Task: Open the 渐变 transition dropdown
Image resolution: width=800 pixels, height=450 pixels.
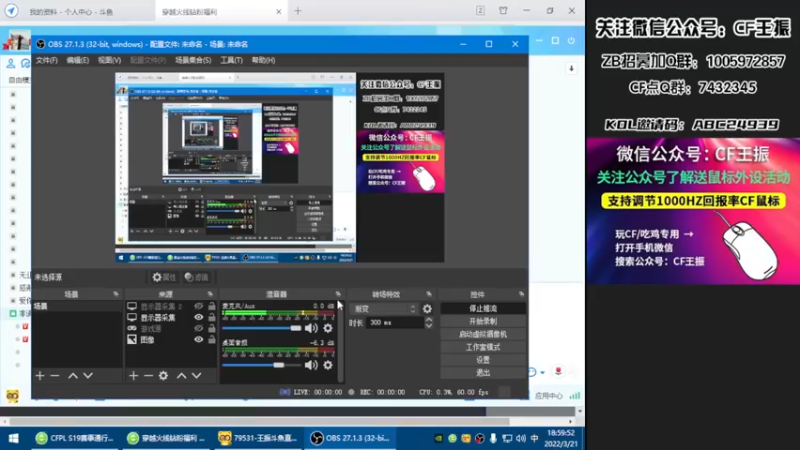Action: click(384, 309)
